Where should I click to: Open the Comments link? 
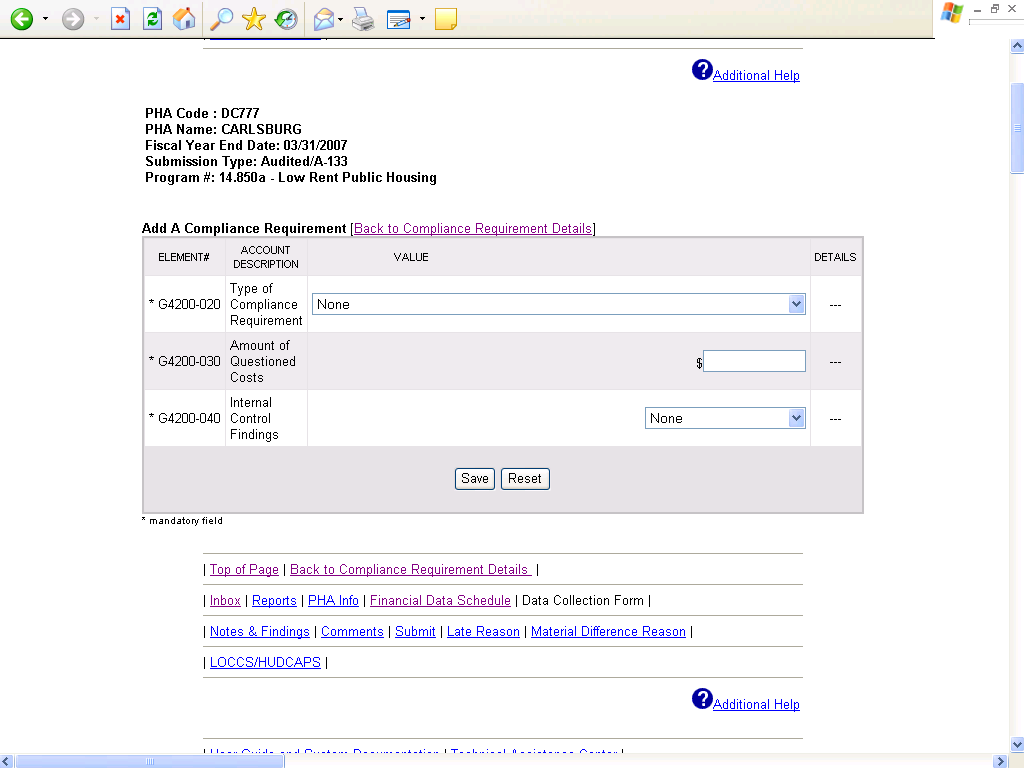(352, 632)
